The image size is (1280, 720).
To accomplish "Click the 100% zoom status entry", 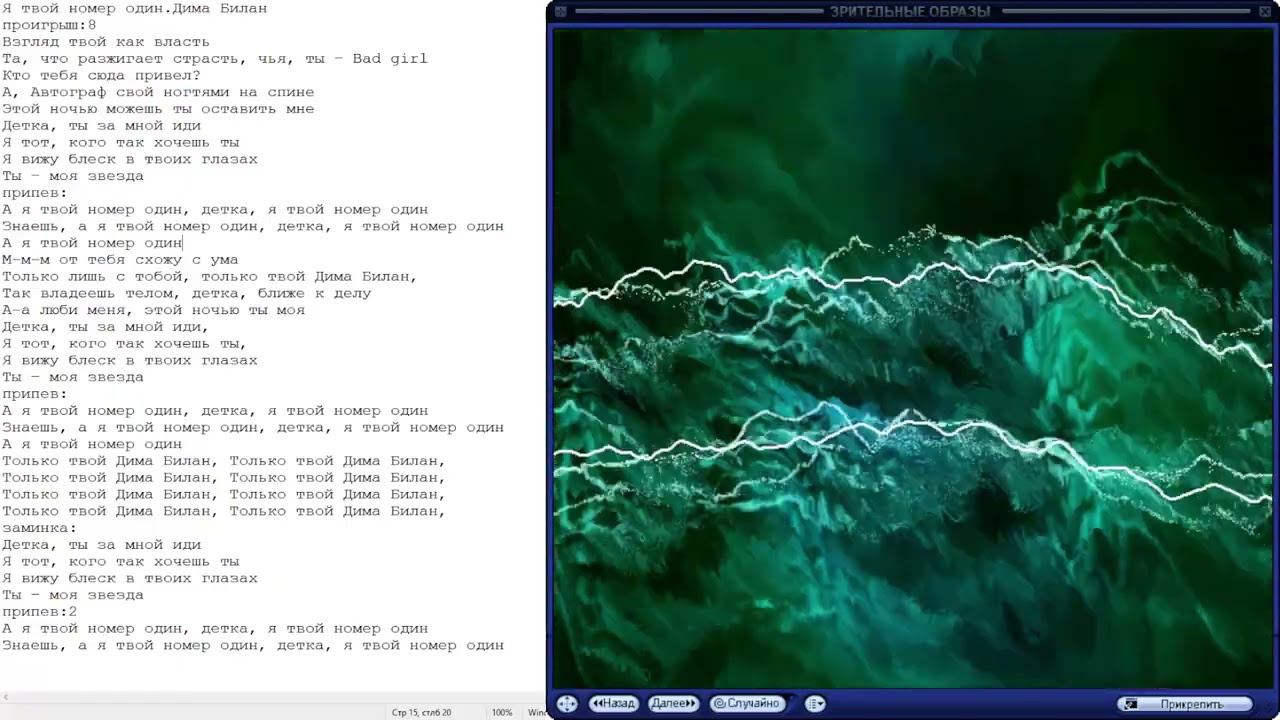I will point(502,712).
